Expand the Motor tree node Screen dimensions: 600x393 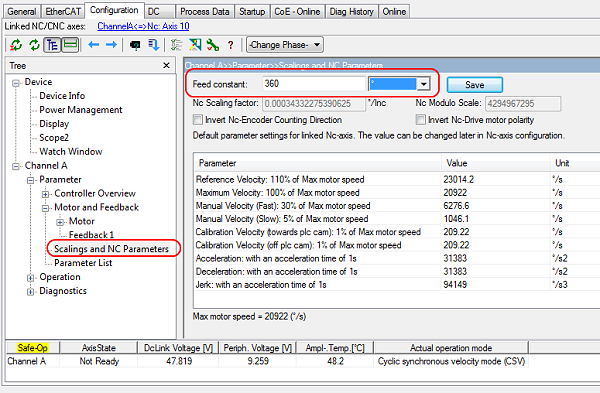click(60, 222)
